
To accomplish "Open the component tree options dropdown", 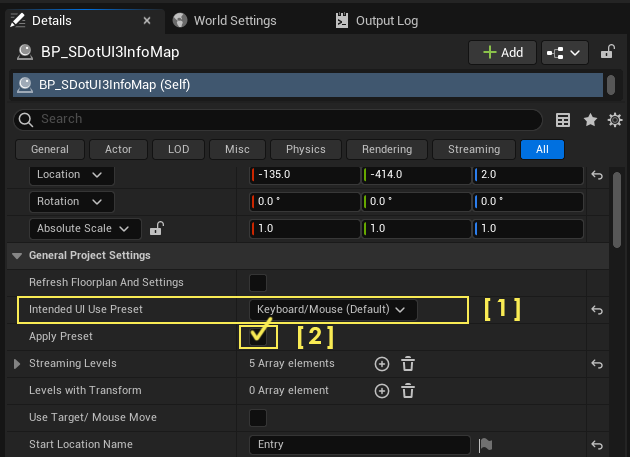I will point(565,53).
